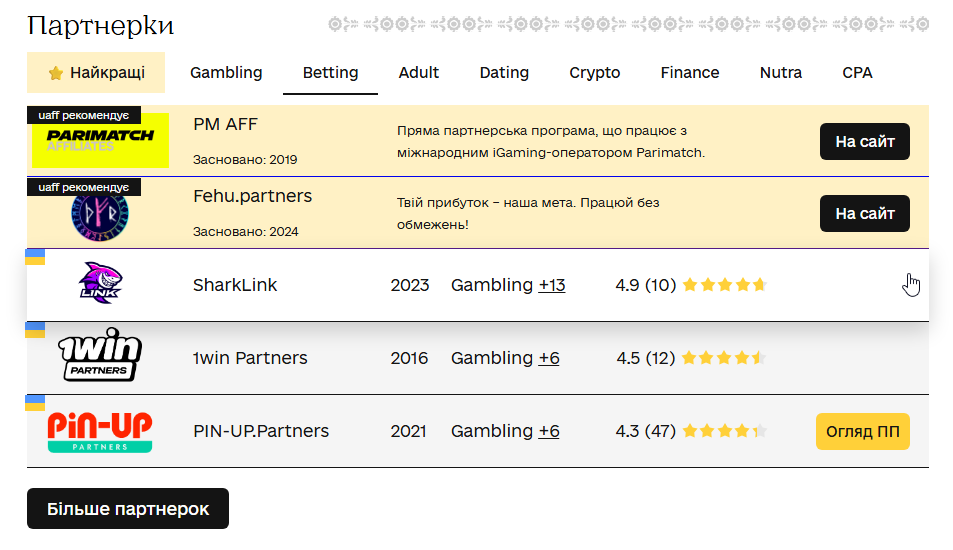Open the SharkLink partner name link
This screenshot has height=550, width=953.
pyautogui.click(x=235, y=285)
